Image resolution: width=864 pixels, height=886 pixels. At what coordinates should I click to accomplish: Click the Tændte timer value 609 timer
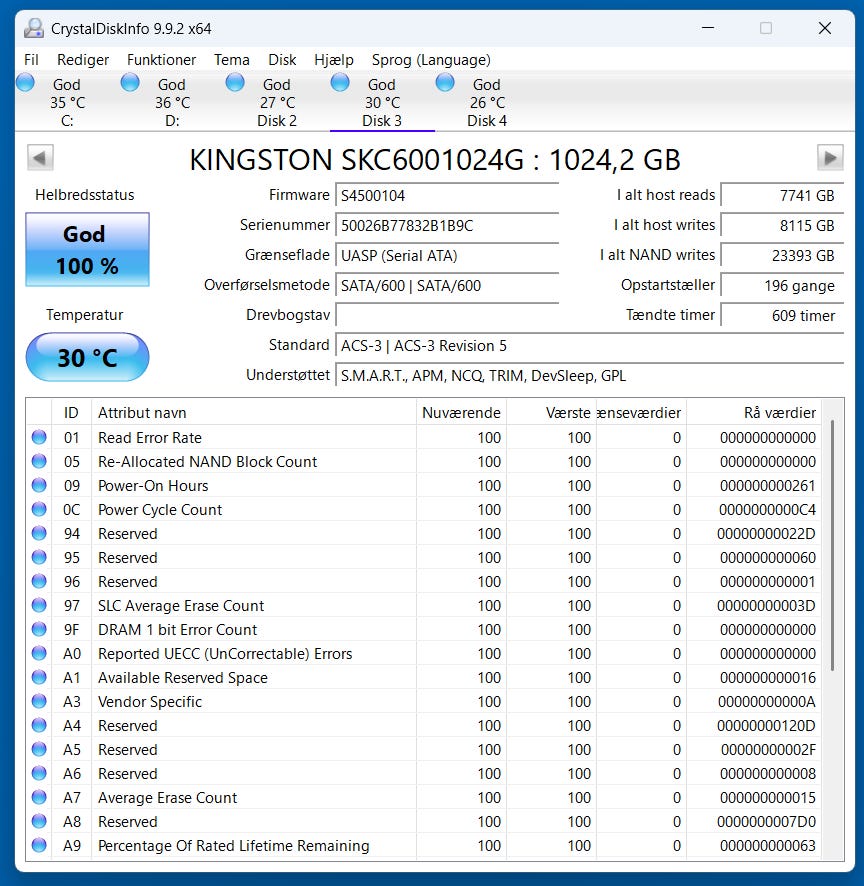[x=783, y=315]
